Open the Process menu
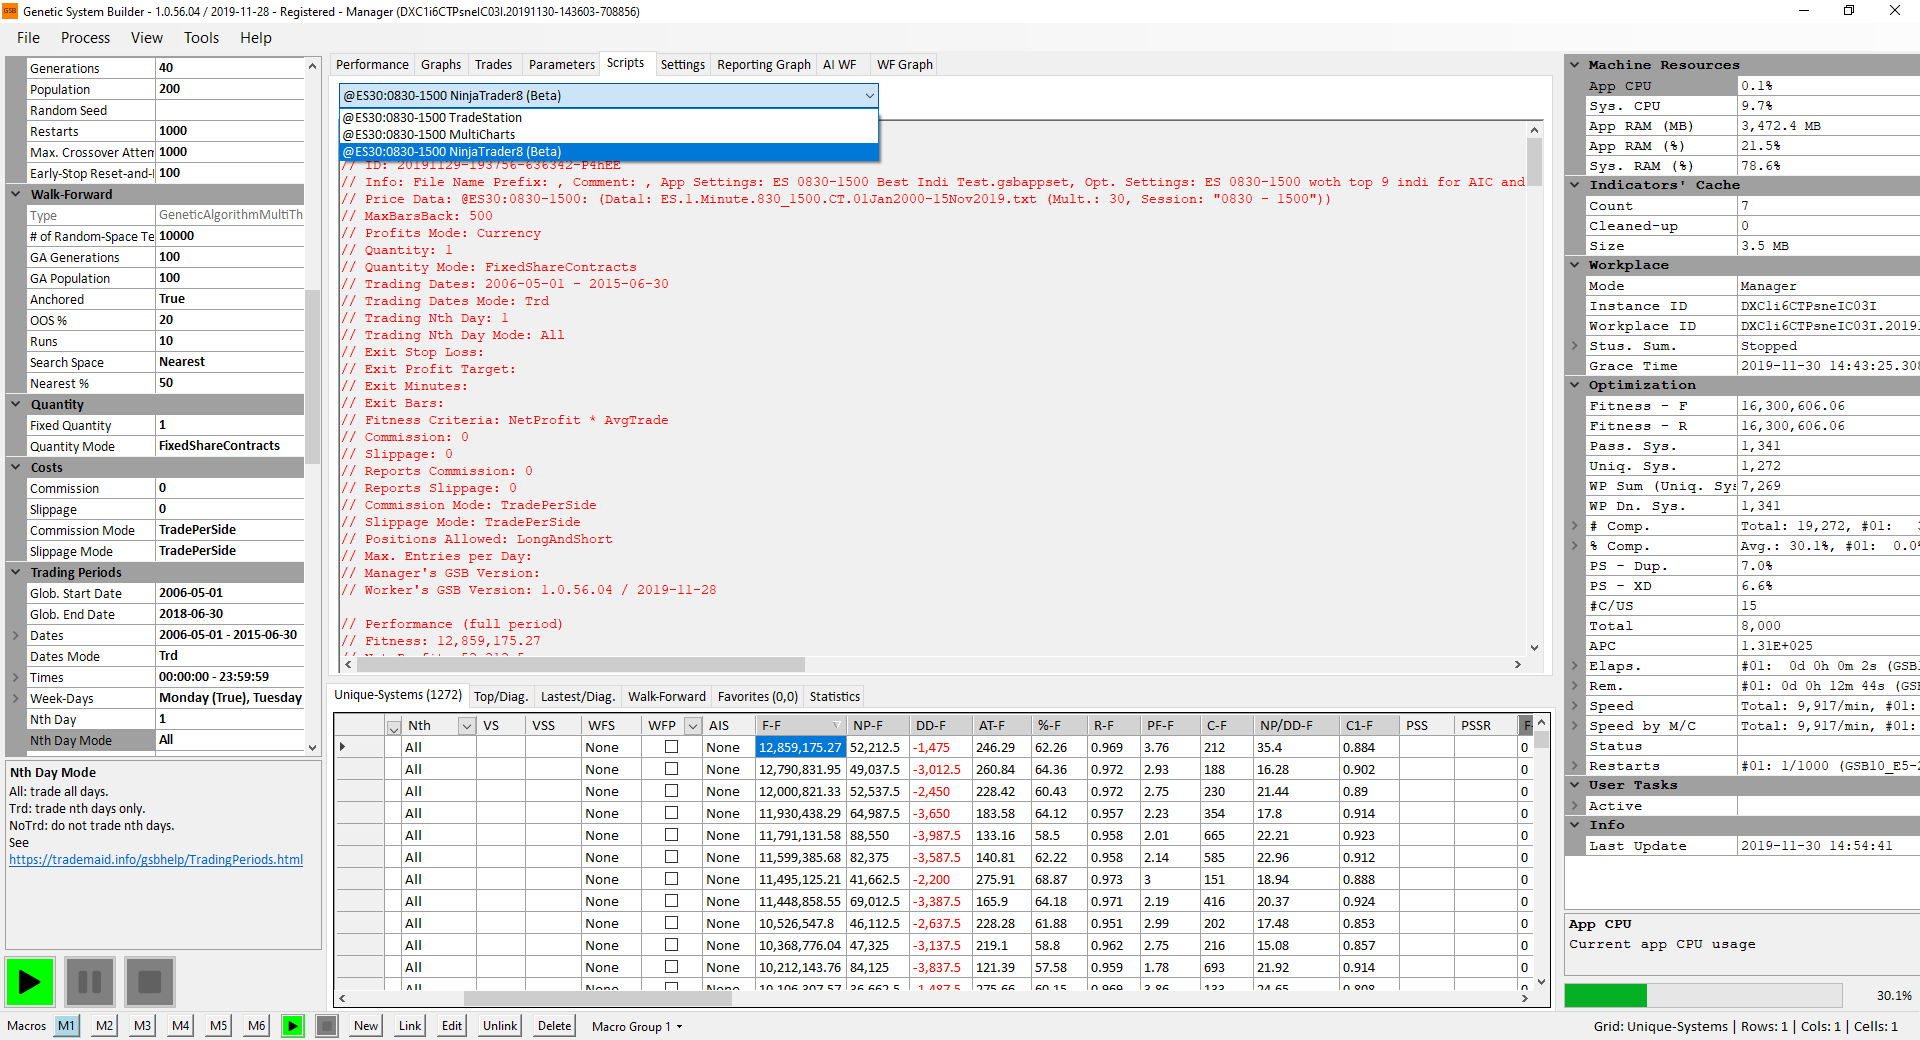The width and height of the screenshot is (1920, 1040). pyautogui.click(x=85, y=38)
